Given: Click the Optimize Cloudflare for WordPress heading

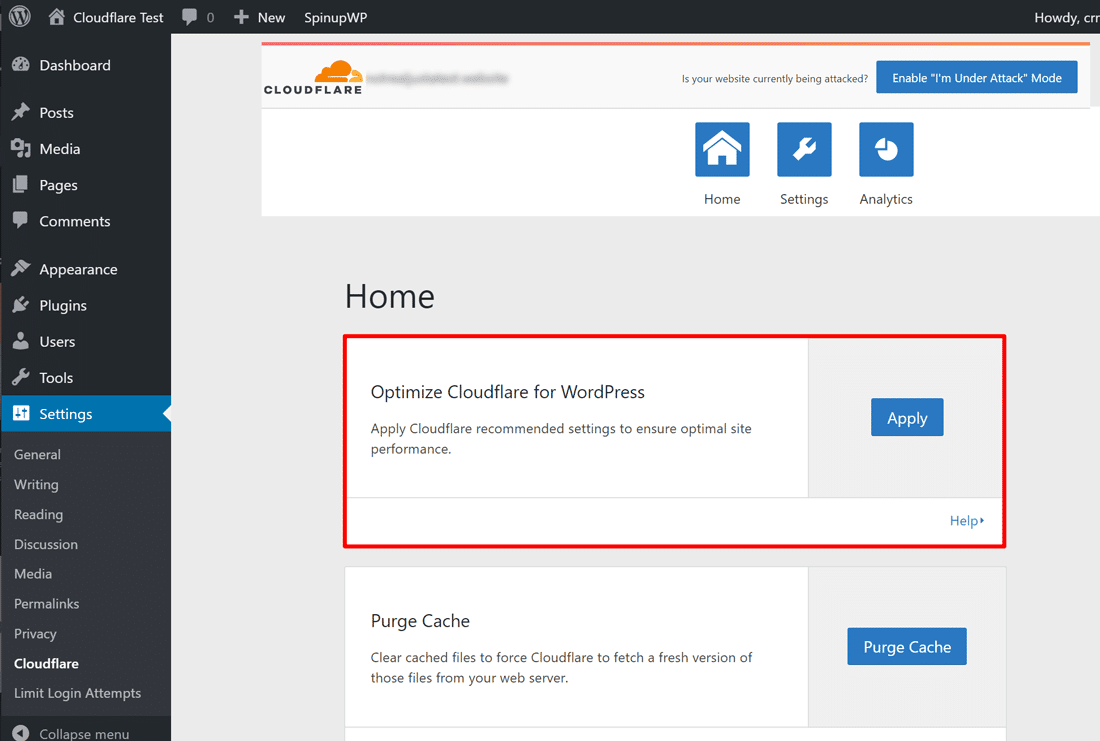Looking at the screenshot, I should coord(507,392).
